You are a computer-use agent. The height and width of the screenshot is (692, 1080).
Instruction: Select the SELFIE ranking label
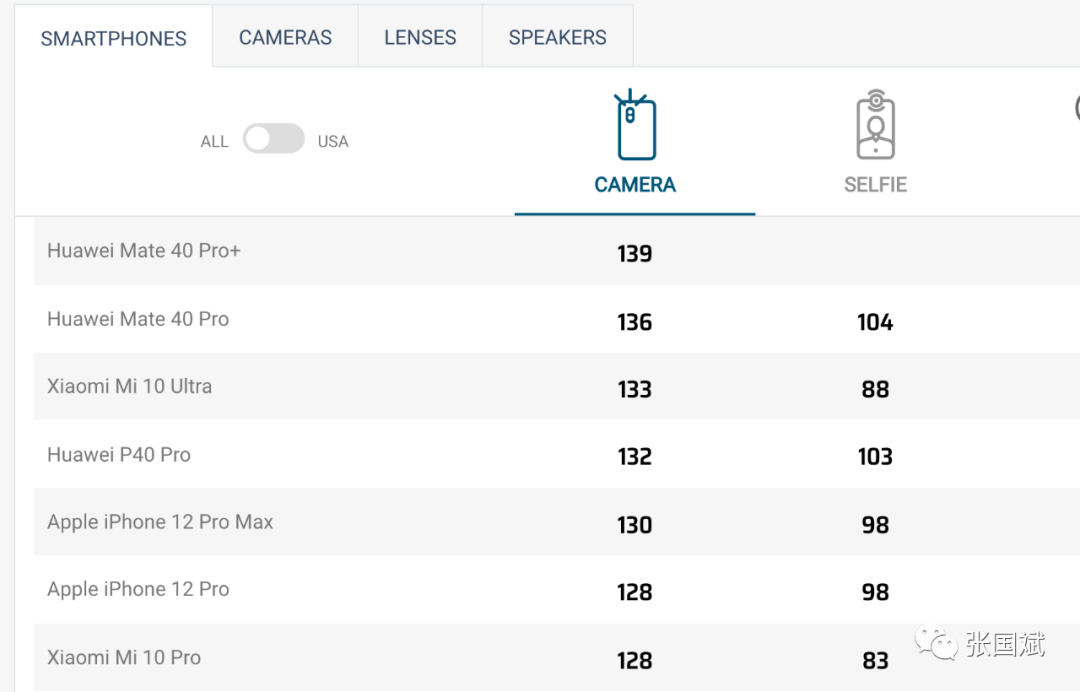pos(875,185)
